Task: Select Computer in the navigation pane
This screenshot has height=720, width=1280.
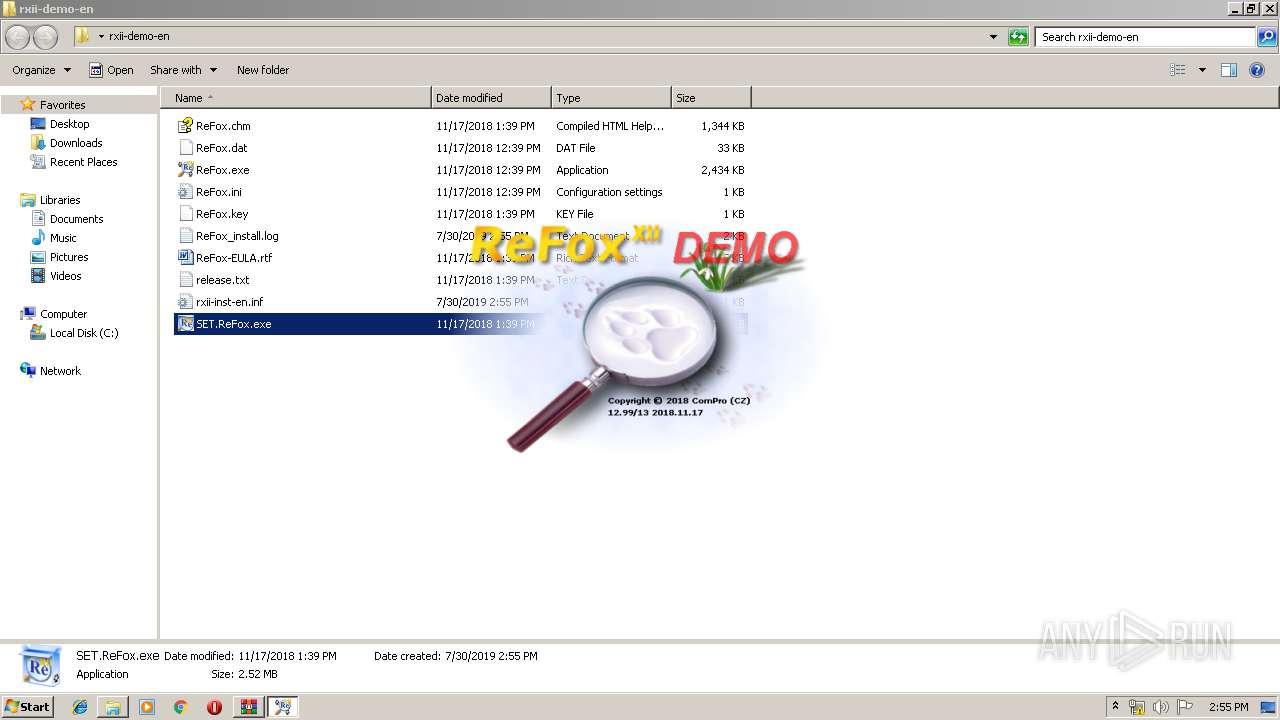Action: 63,314
